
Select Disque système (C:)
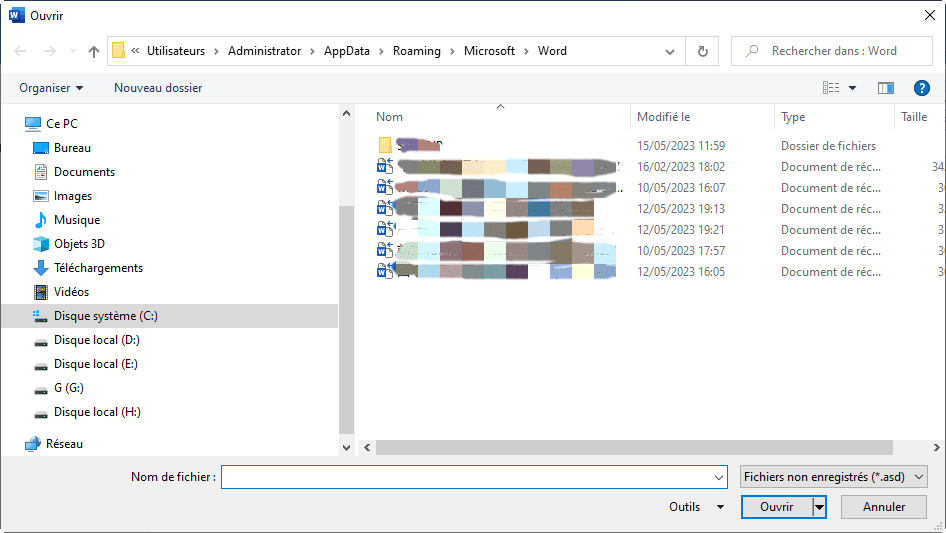[x=170, y=316]
